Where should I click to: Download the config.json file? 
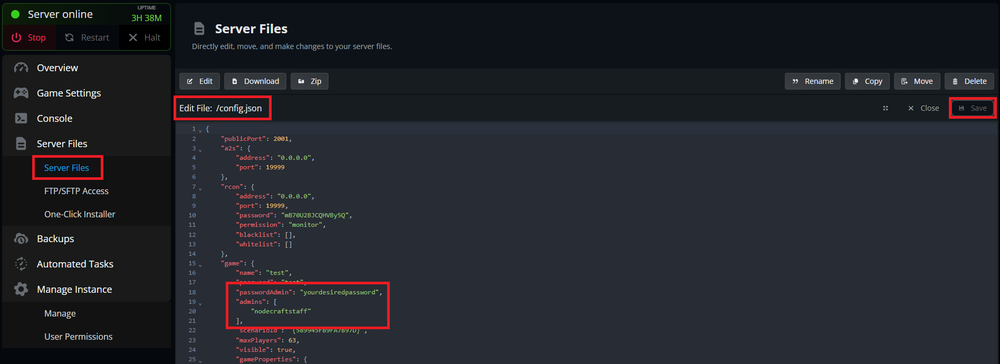(x=255, y=81)
